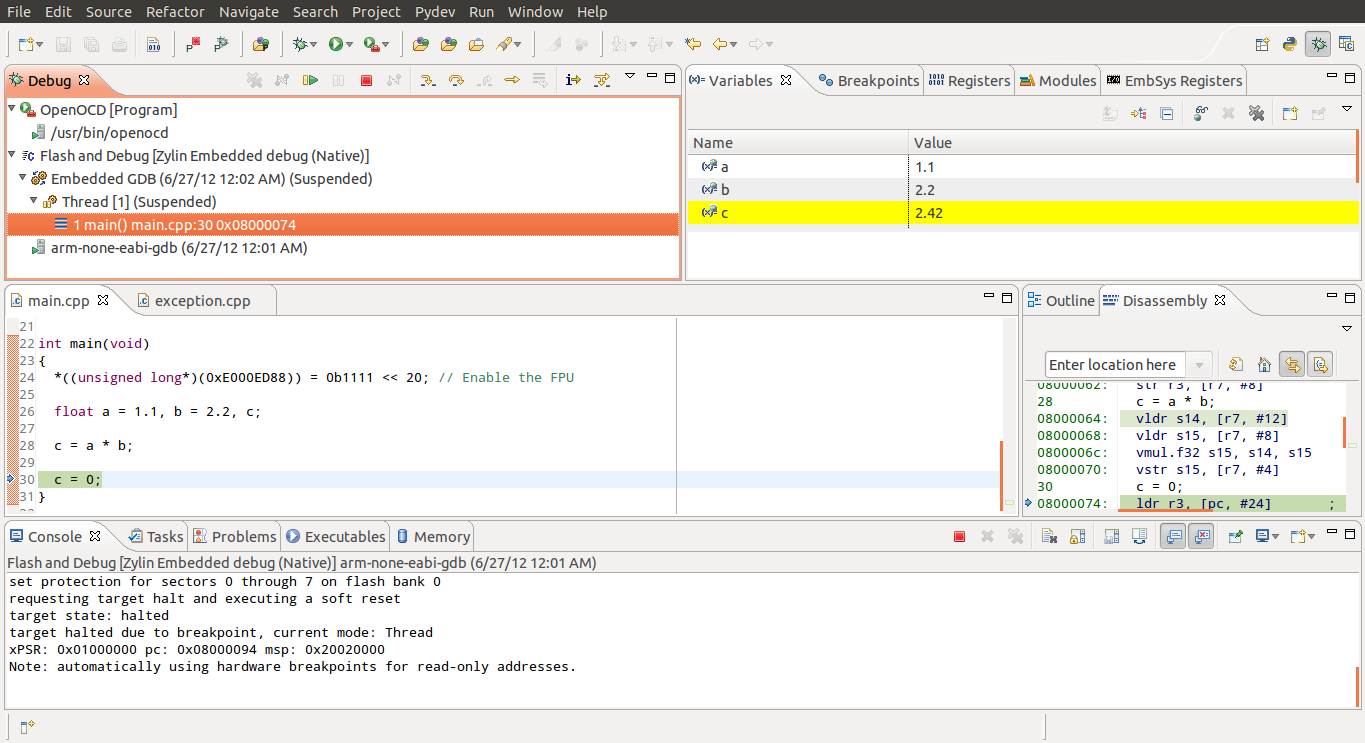Open the Run menu
This screenshot has height=743, width=1365.
coord(481,12)
